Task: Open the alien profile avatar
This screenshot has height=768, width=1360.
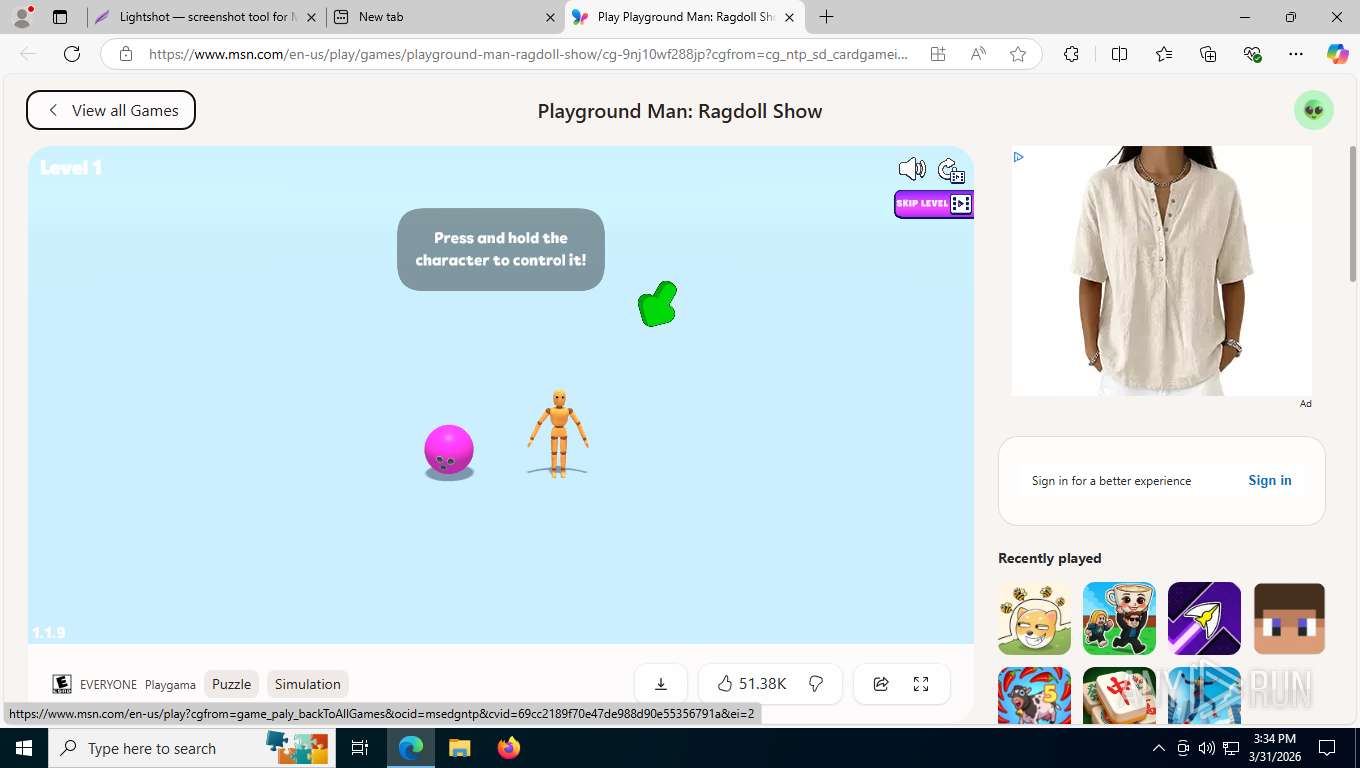Action: (1314, 110)
